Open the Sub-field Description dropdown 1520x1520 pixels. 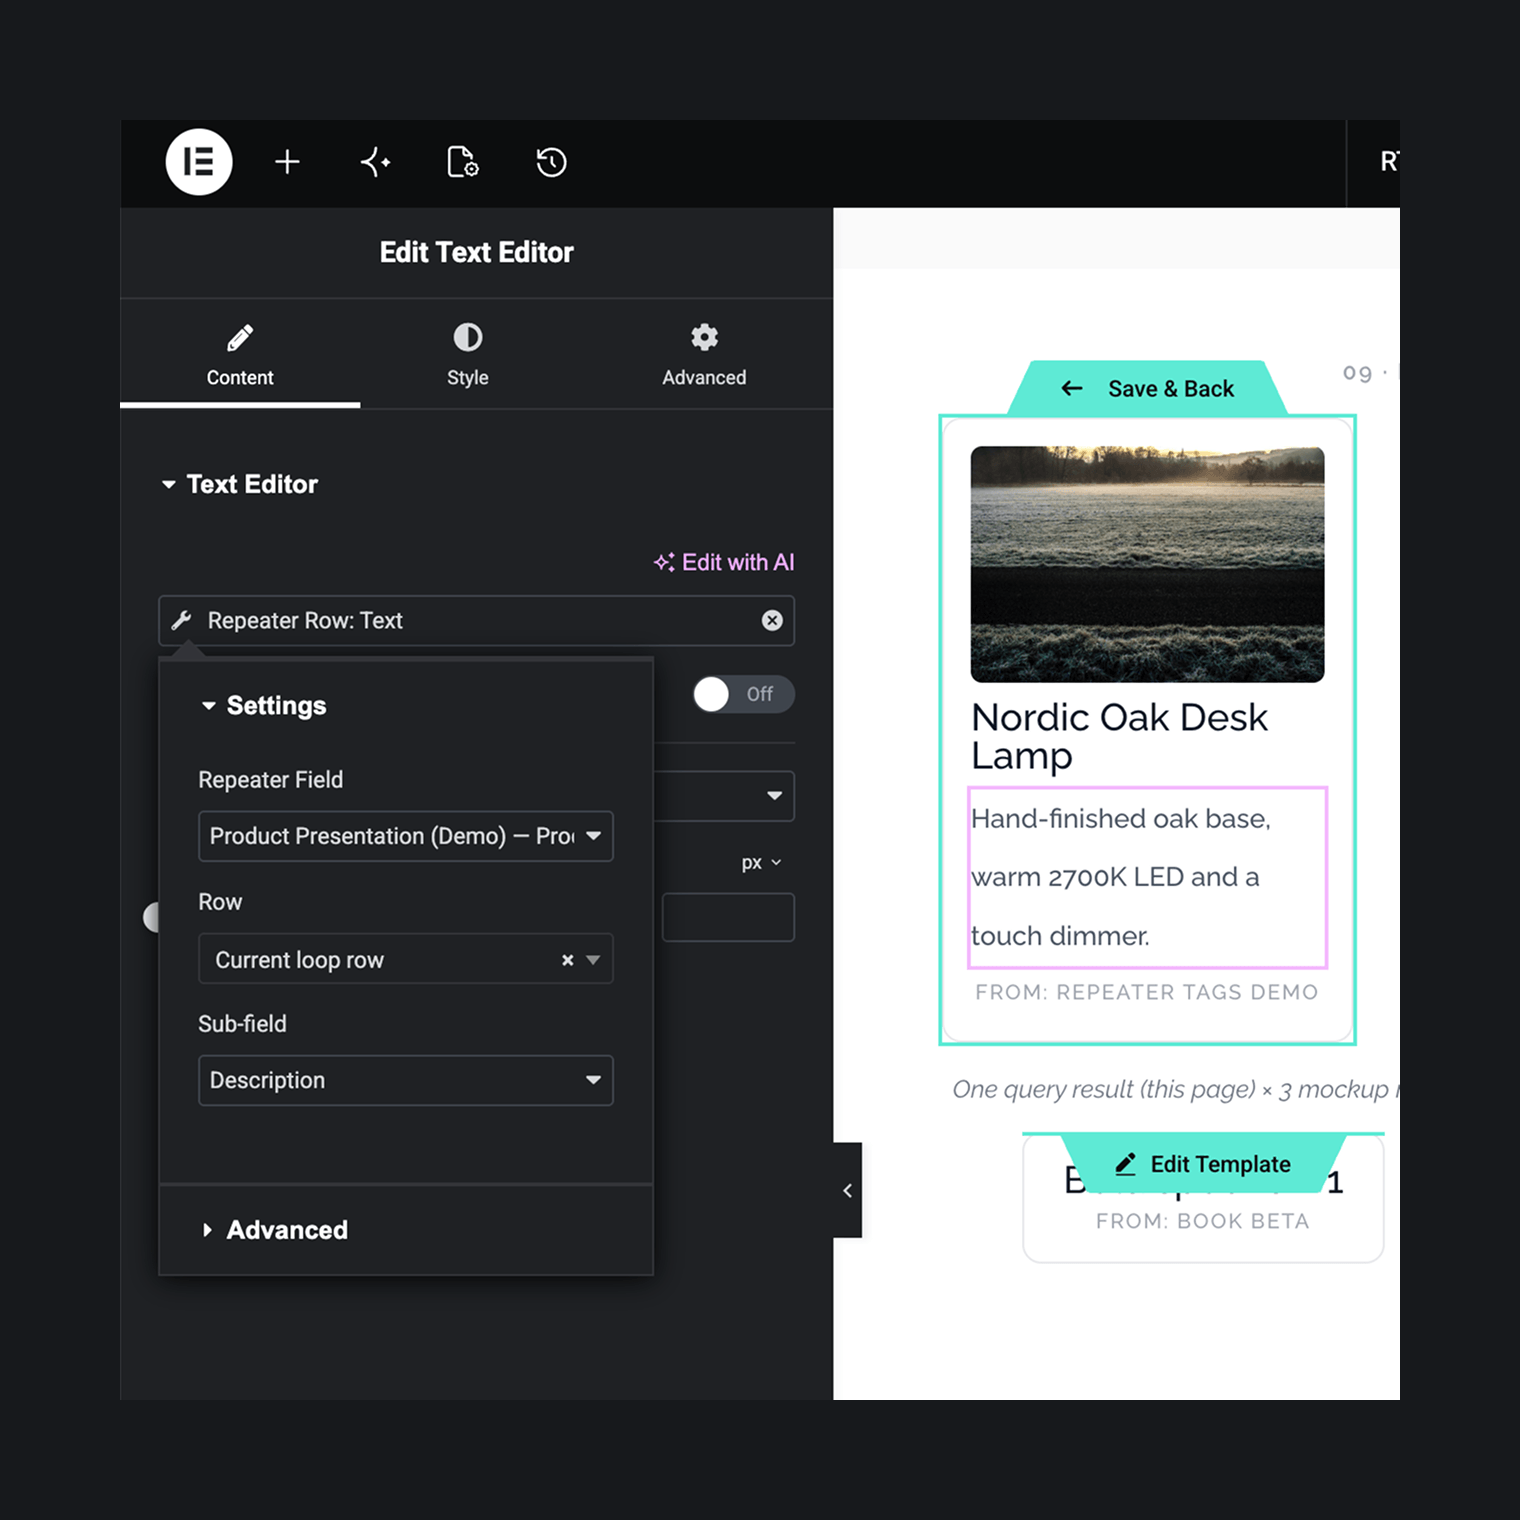[x=406, y=1080]
